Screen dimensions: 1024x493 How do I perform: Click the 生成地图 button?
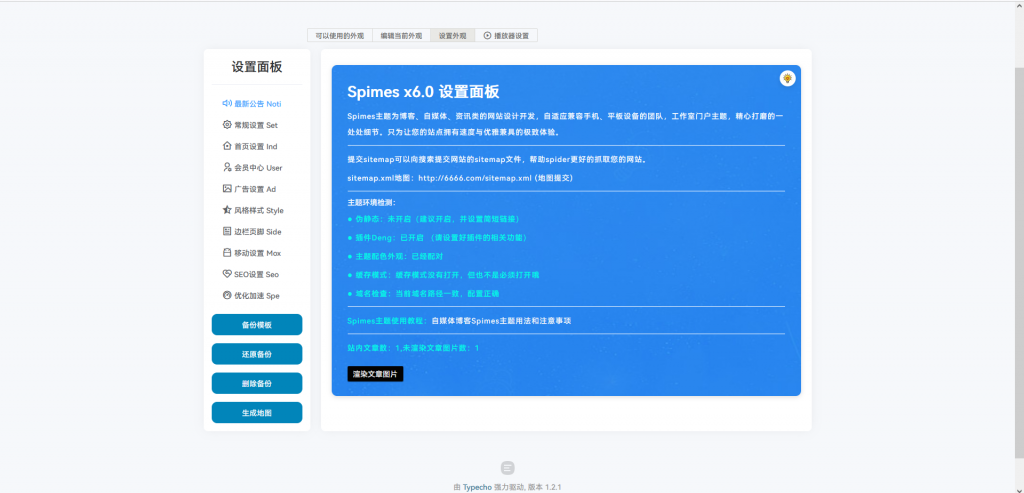pos(257,413)
